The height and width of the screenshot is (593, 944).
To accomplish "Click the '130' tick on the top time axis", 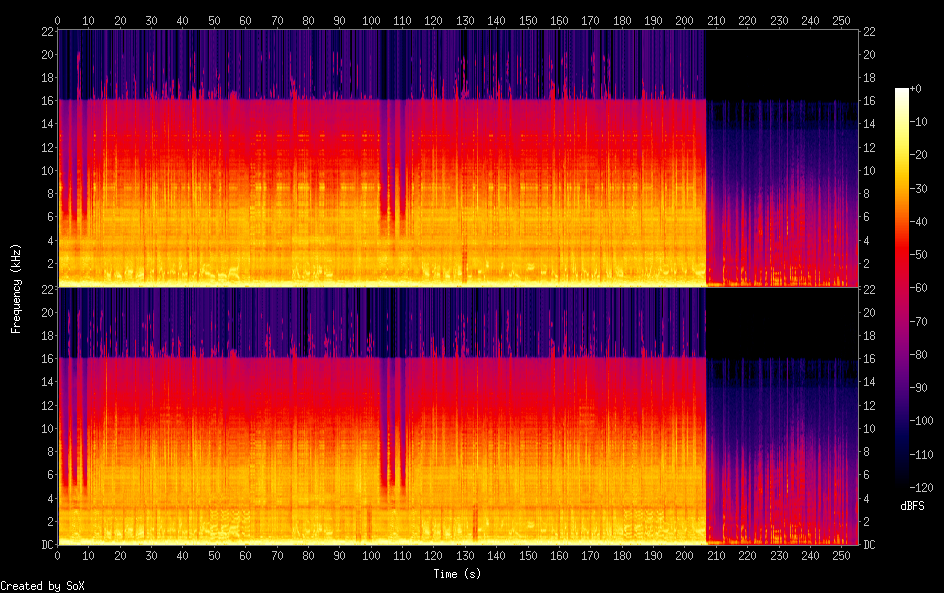I will 465,20.
